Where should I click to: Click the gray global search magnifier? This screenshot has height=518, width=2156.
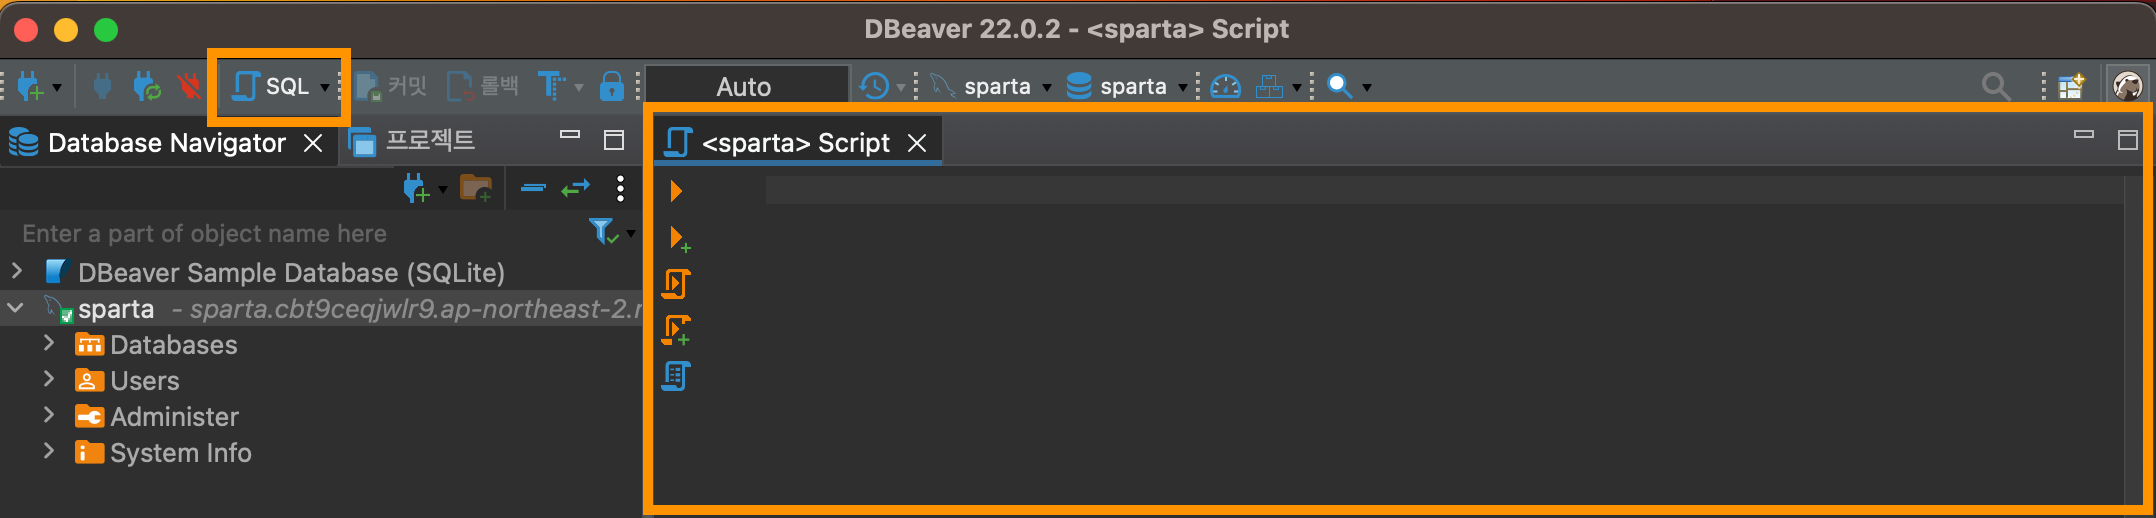point(1997,87)
